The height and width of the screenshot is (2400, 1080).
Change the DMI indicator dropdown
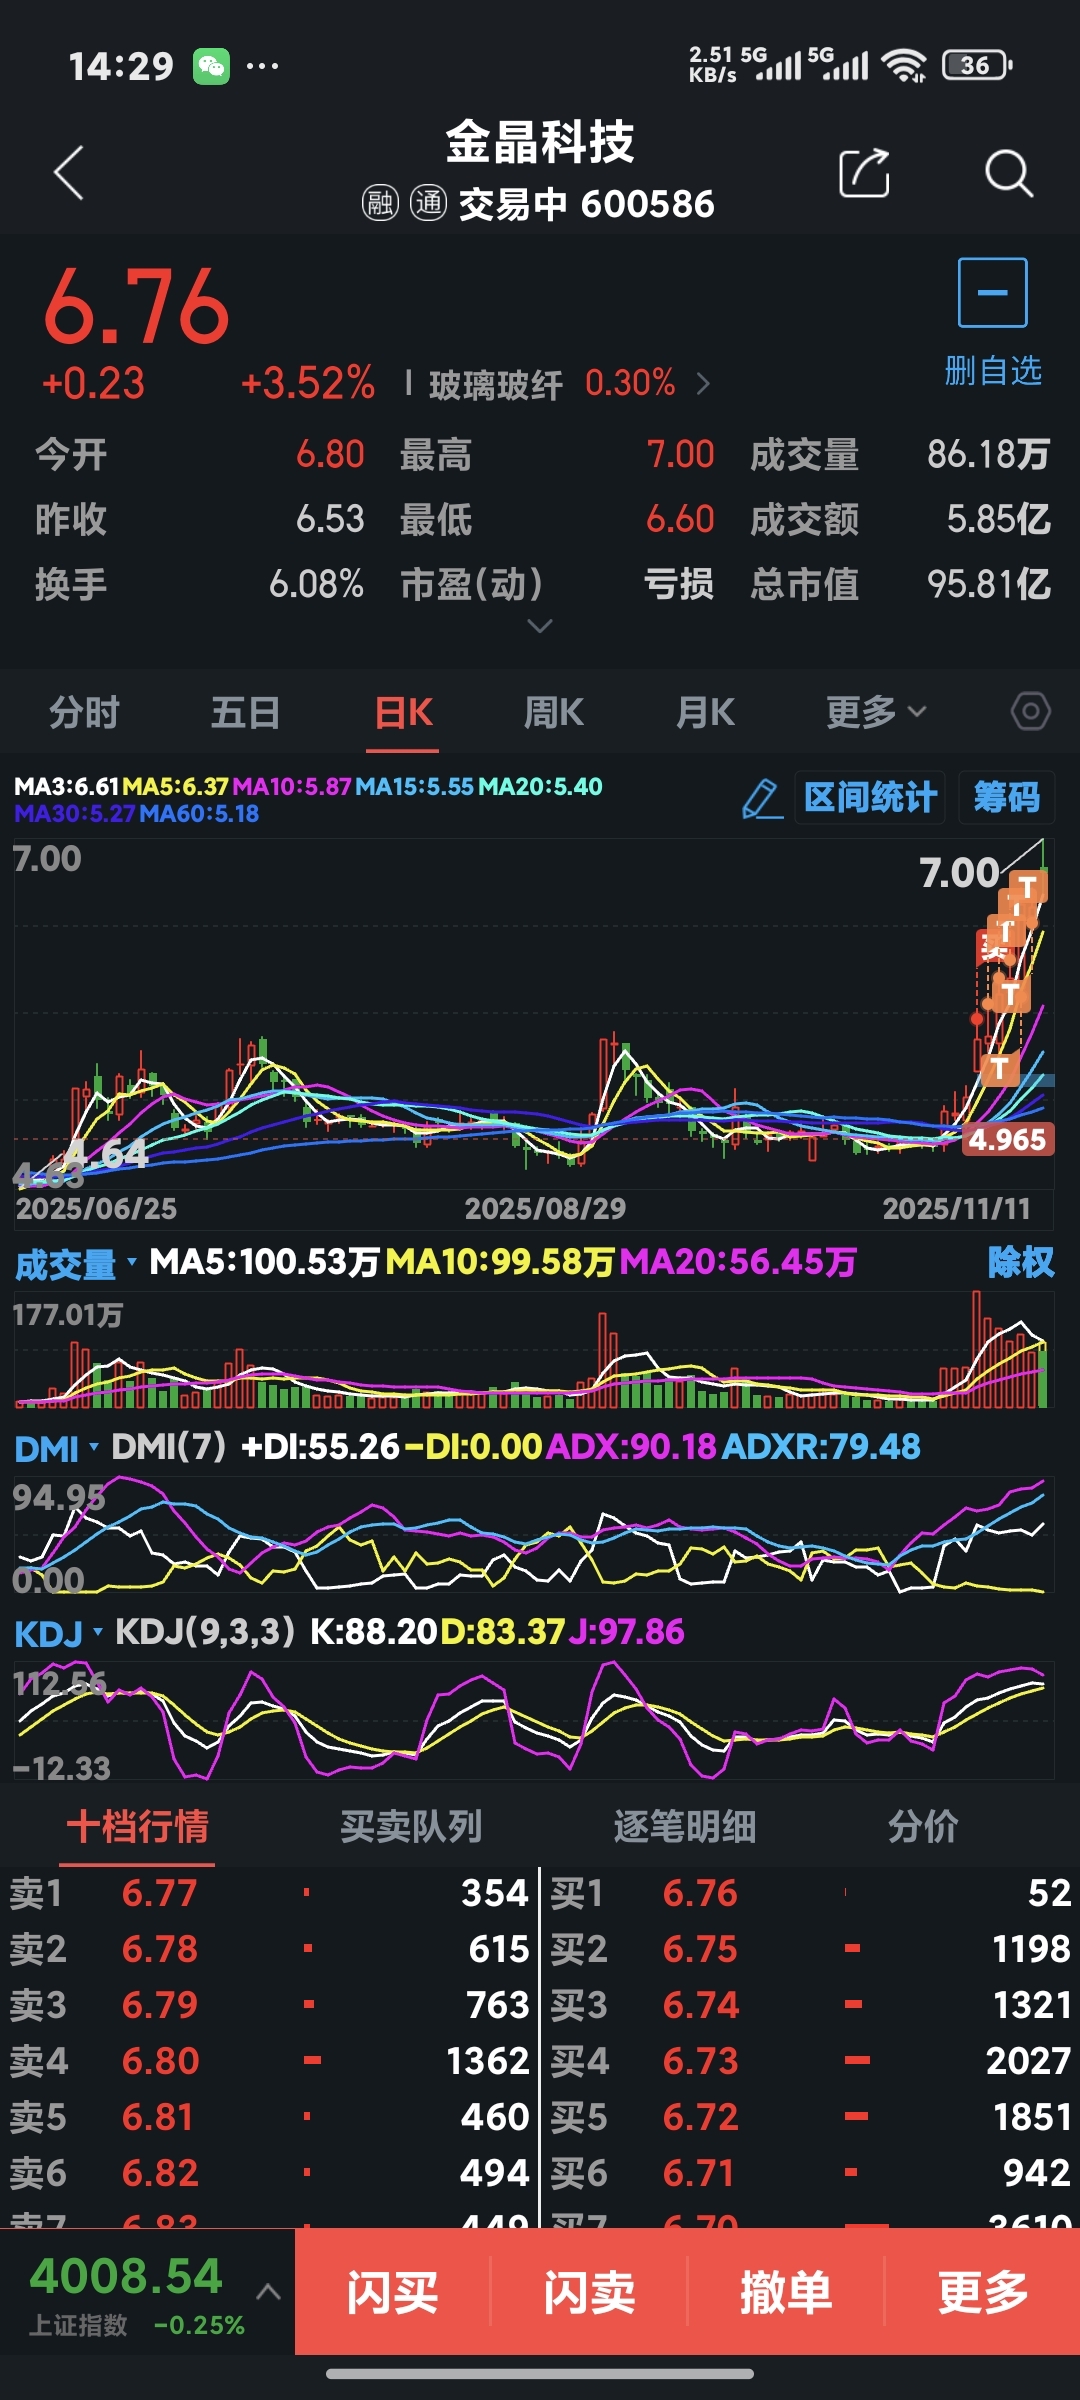pos(57,1448)
